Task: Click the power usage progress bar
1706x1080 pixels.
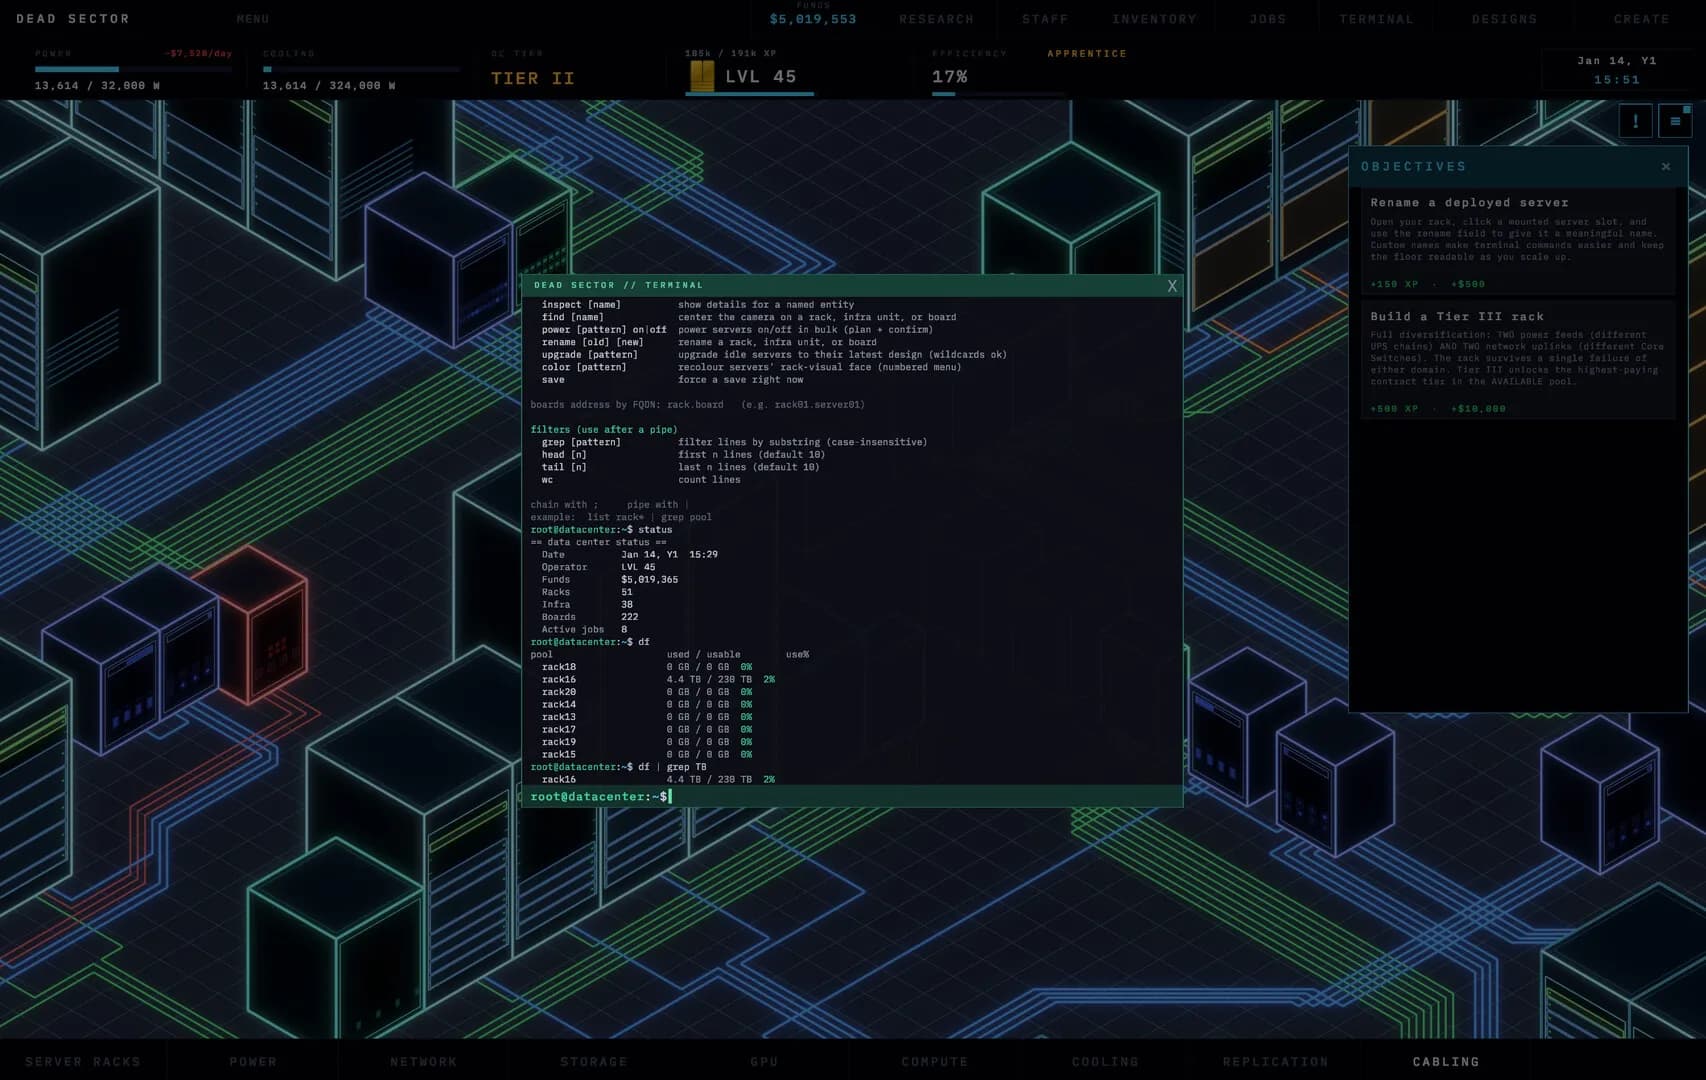Action: point(133,69)
